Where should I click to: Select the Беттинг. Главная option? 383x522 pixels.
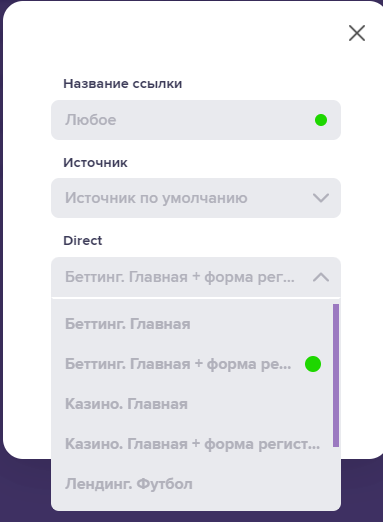(x=192, y=324)
